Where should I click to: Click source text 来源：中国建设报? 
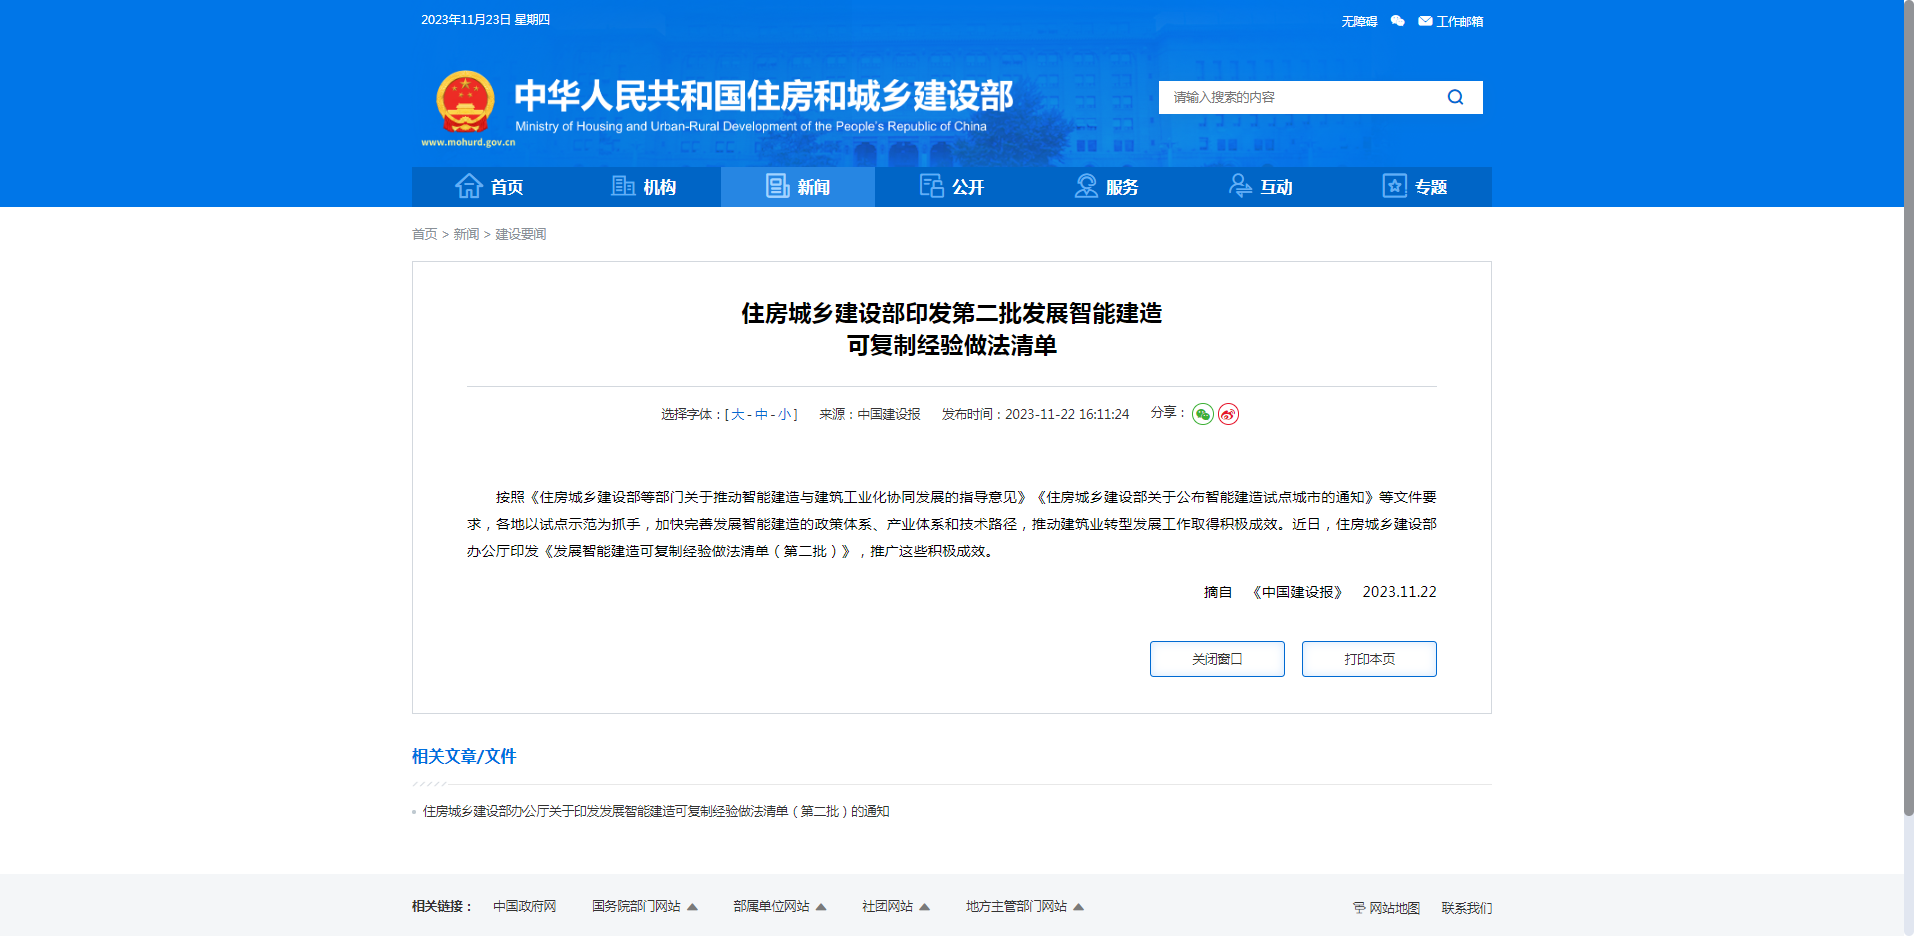point(869,414)
